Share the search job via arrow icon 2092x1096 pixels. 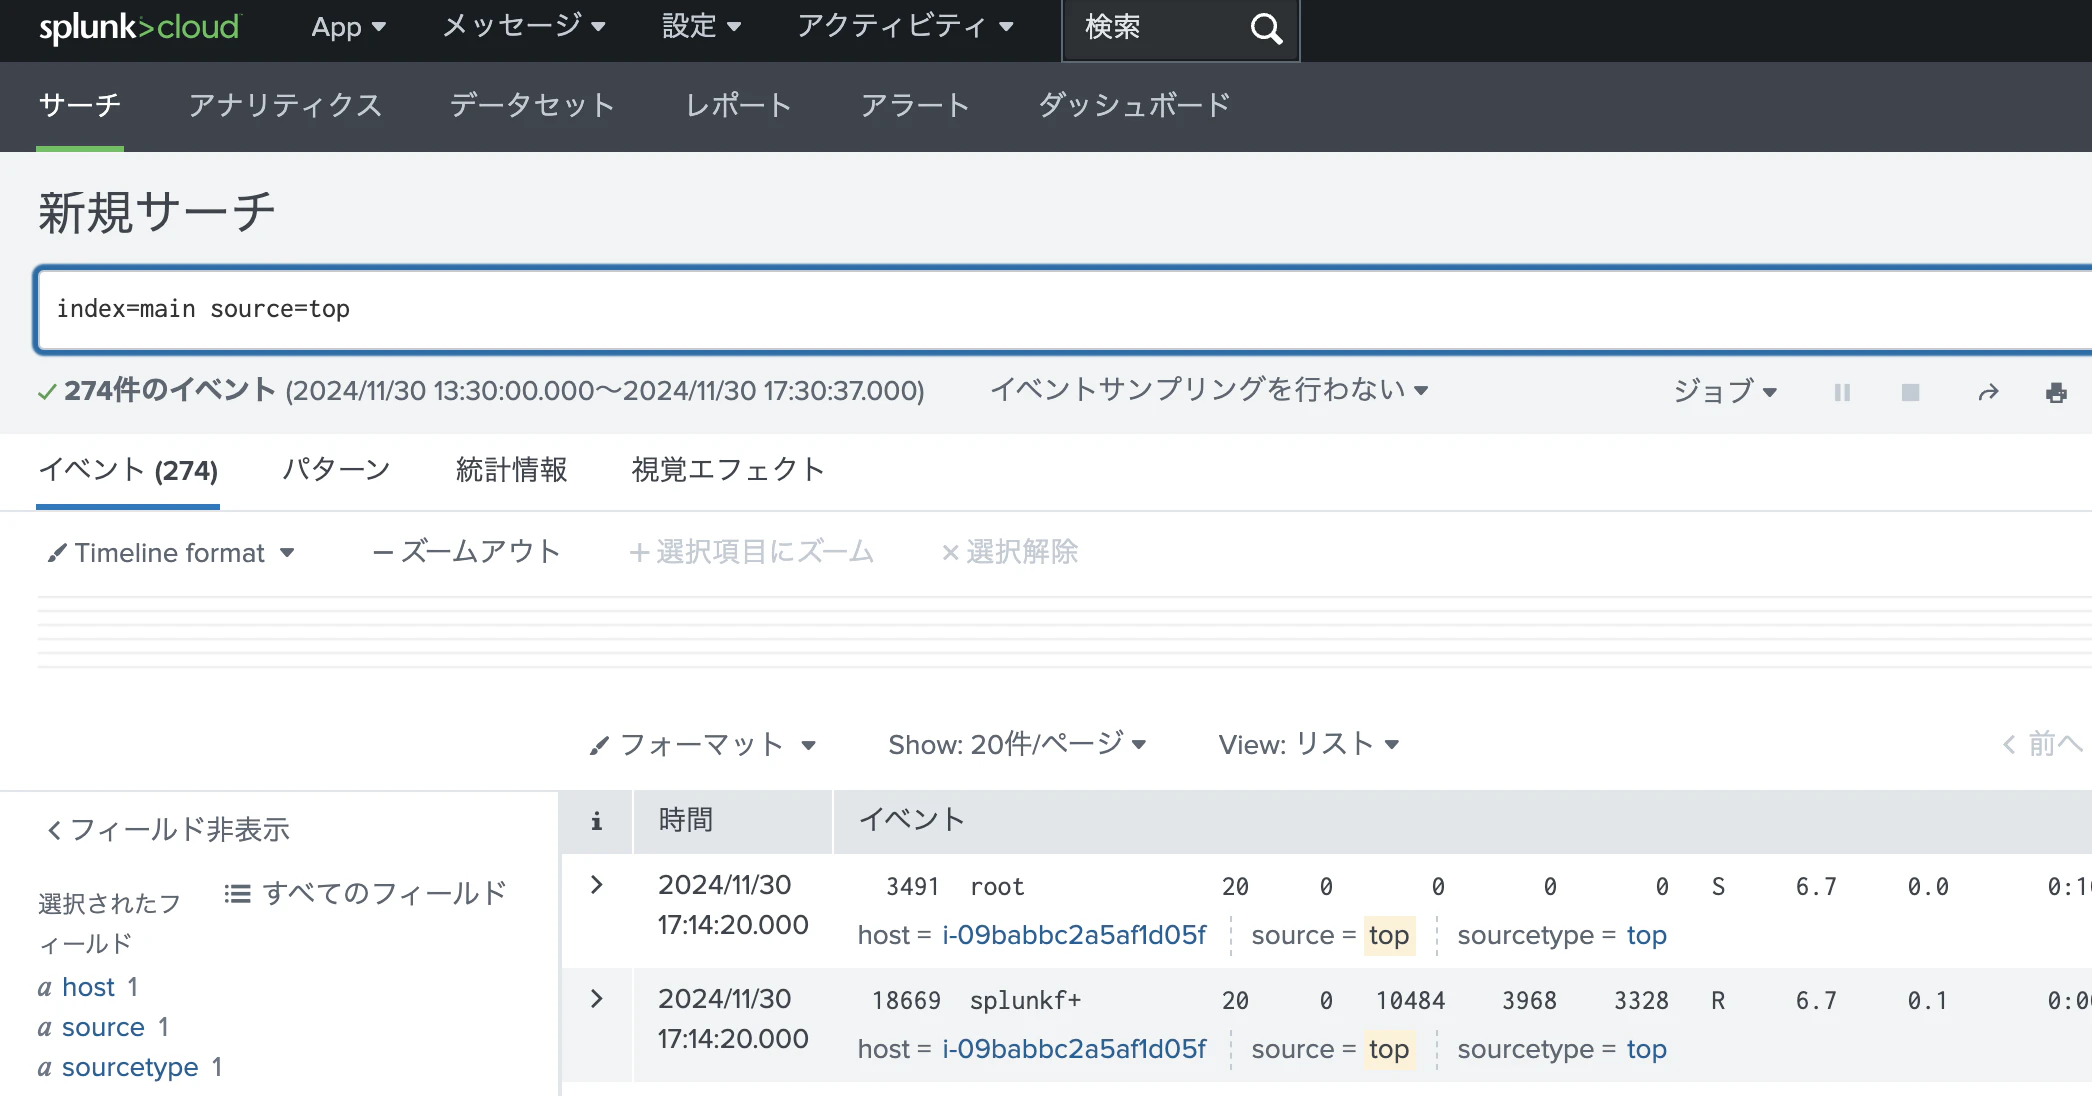pos(1988,392)
